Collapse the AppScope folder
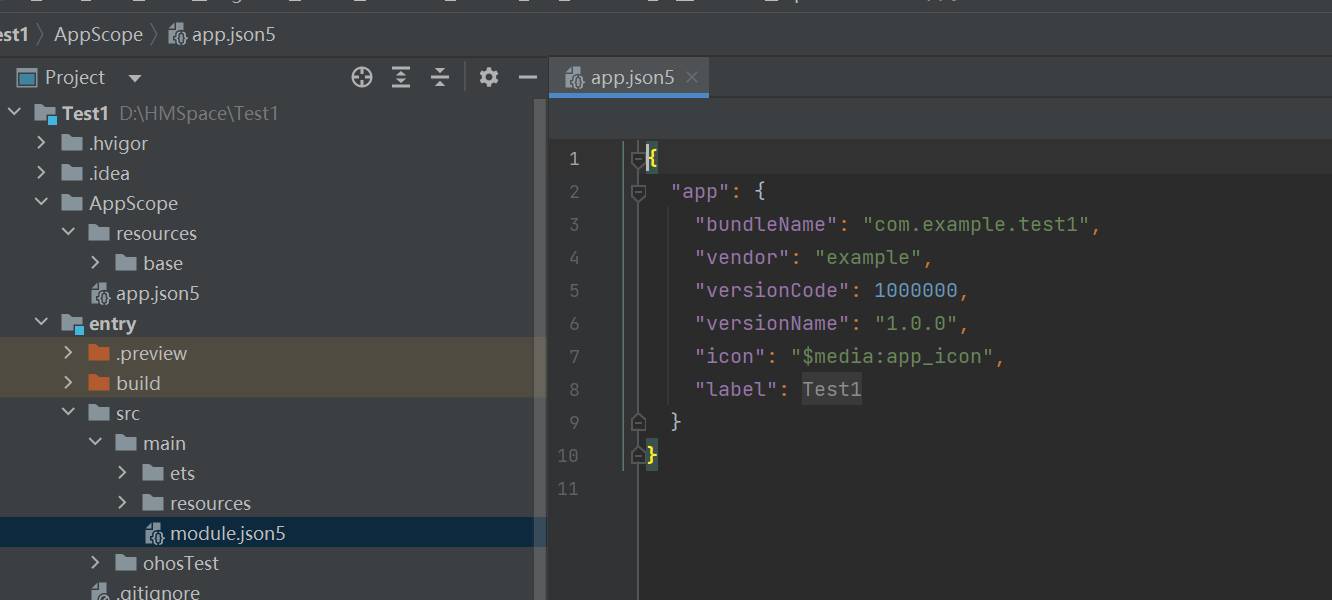The width and height of the screenshot is (1332, 600). (41, 203)
